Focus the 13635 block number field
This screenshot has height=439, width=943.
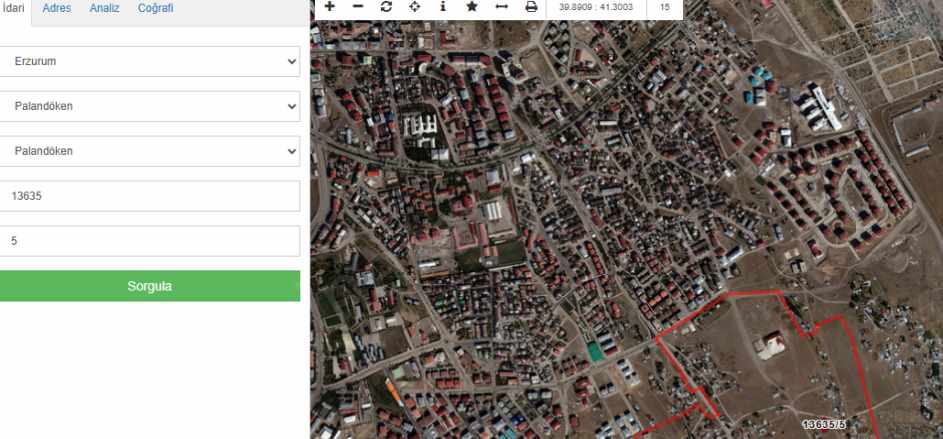(149, 196)
